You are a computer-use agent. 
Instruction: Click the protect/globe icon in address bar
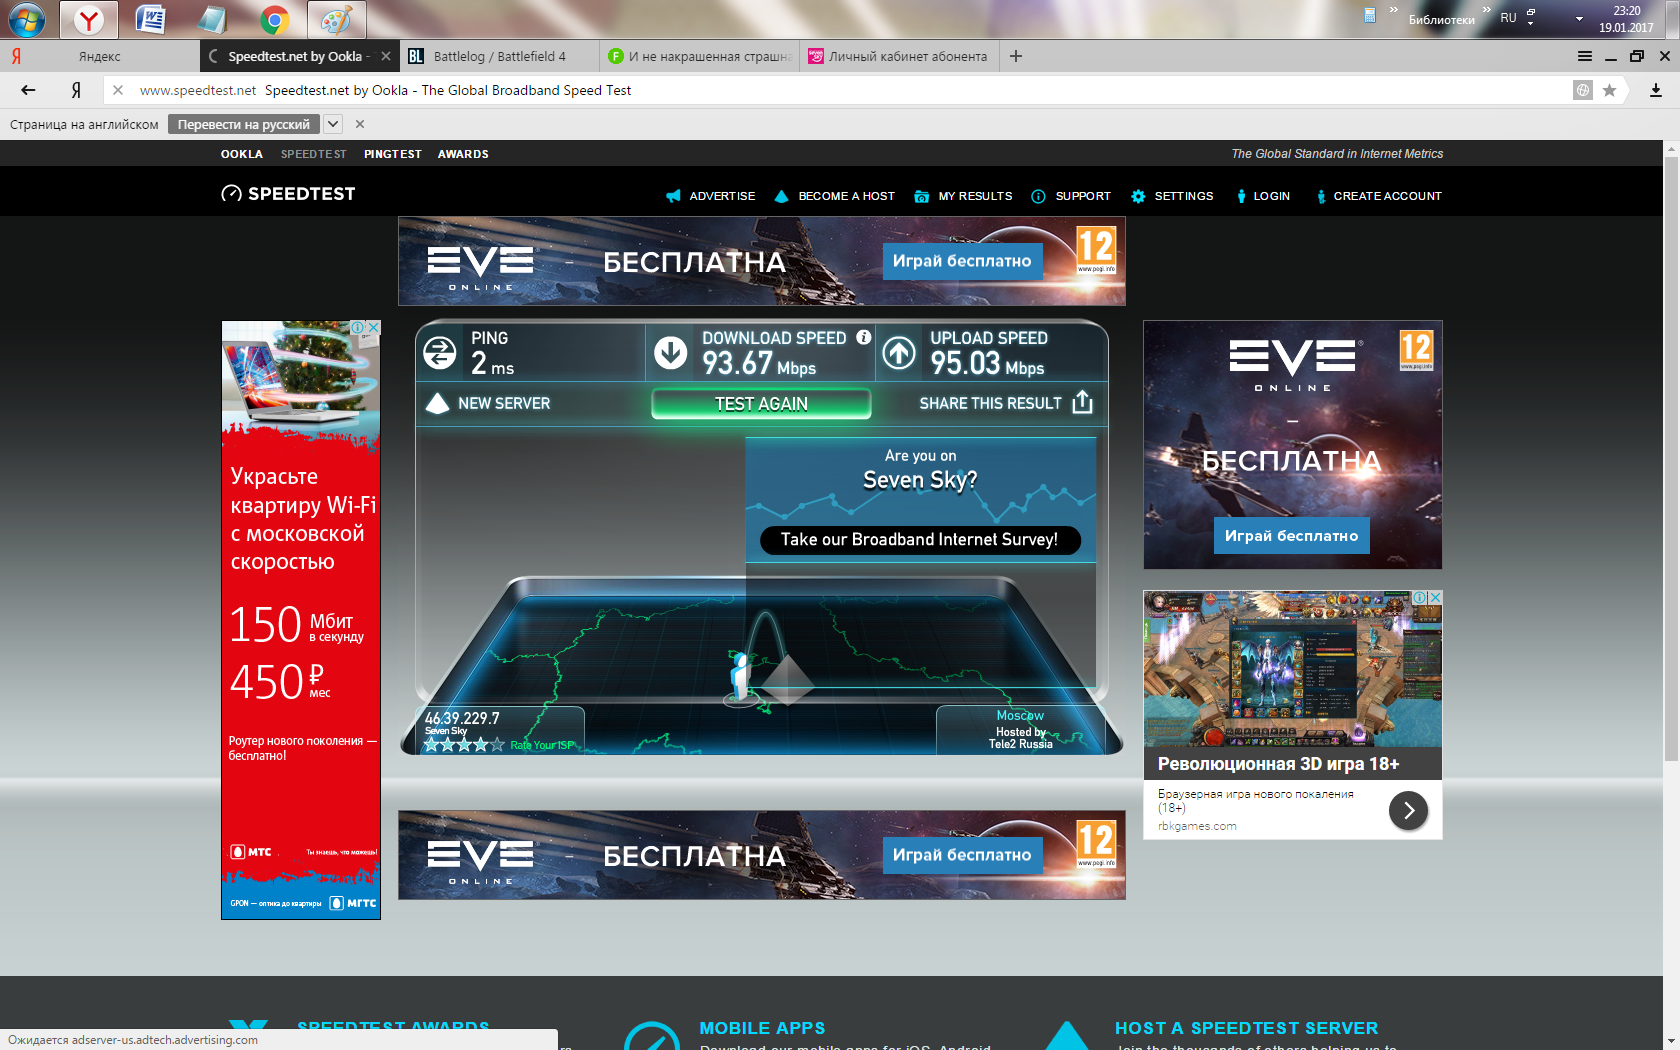(1583, 90)
